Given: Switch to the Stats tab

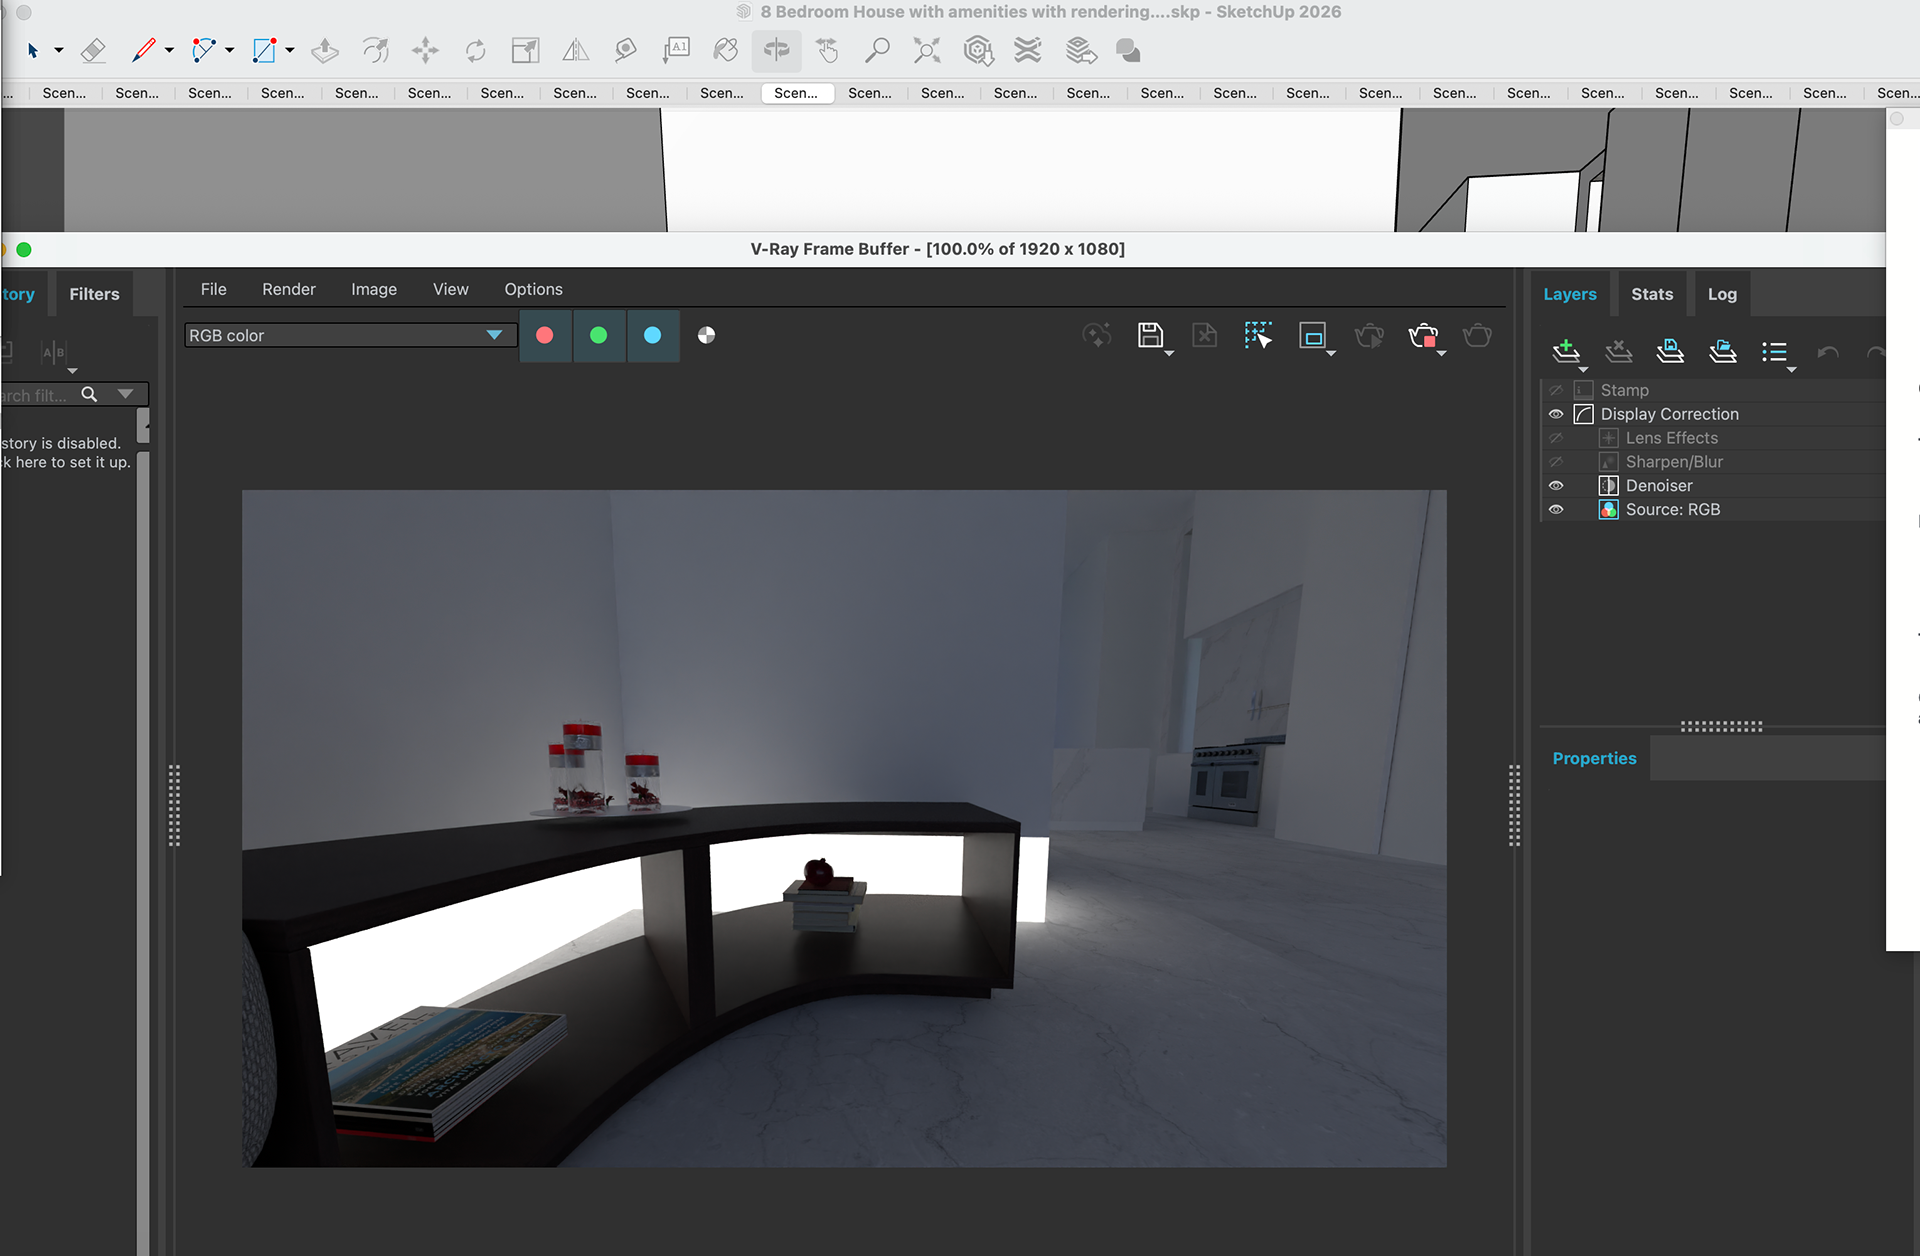Looking at the screenshot, I should pyautogui.click(x=1651, y=294).
